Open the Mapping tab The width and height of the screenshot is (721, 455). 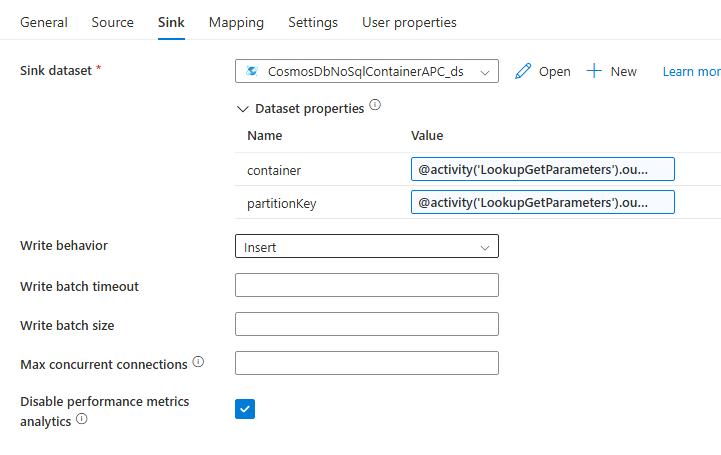pyautogui.click(x=236, y=22)
